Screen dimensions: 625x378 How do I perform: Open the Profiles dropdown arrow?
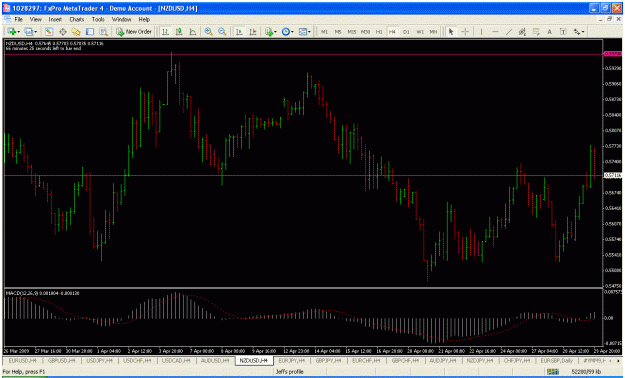coord(36,32)
